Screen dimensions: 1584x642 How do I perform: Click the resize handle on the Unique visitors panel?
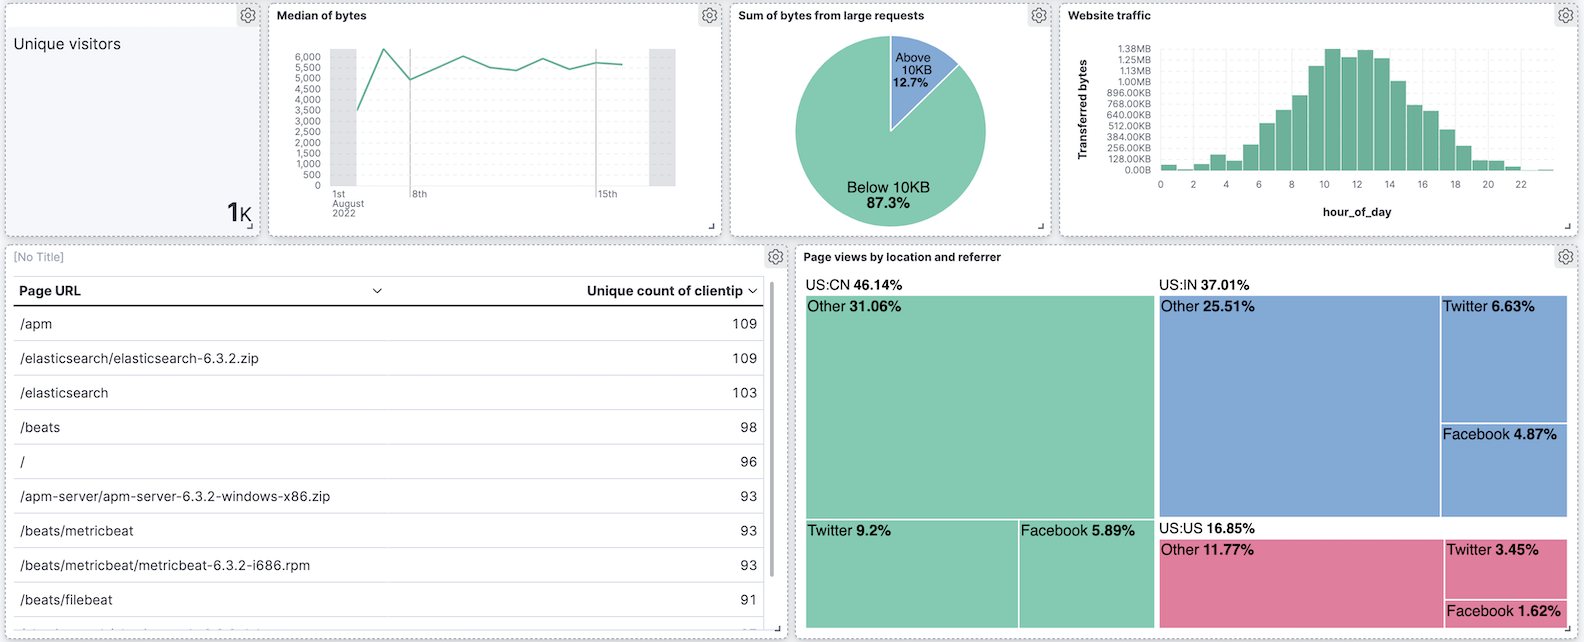(x=250, y=227)
